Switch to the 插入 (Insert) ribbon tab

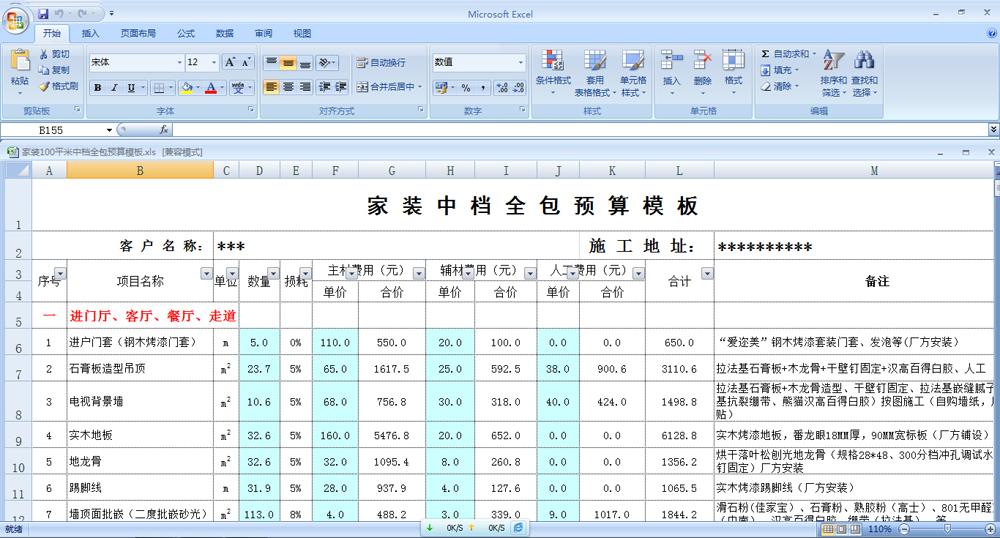point(90,33)
